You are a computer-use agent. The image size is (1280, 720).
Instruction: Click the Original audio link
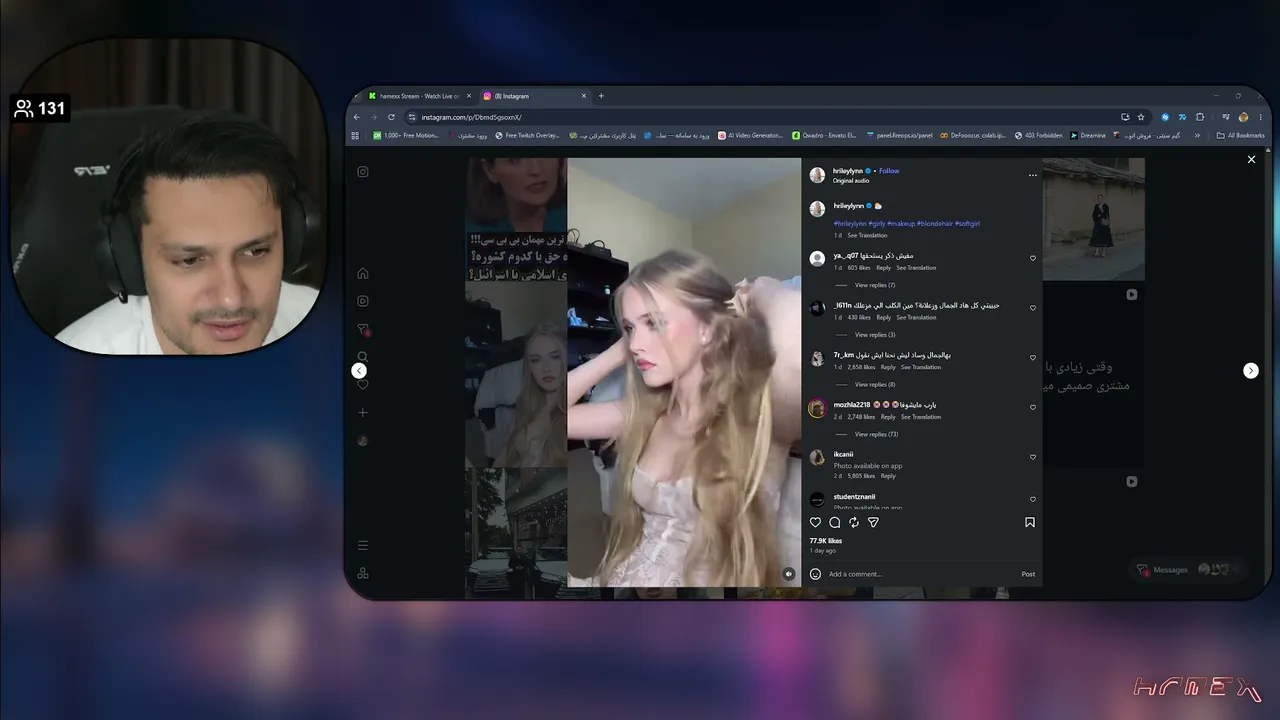(851, 181)
